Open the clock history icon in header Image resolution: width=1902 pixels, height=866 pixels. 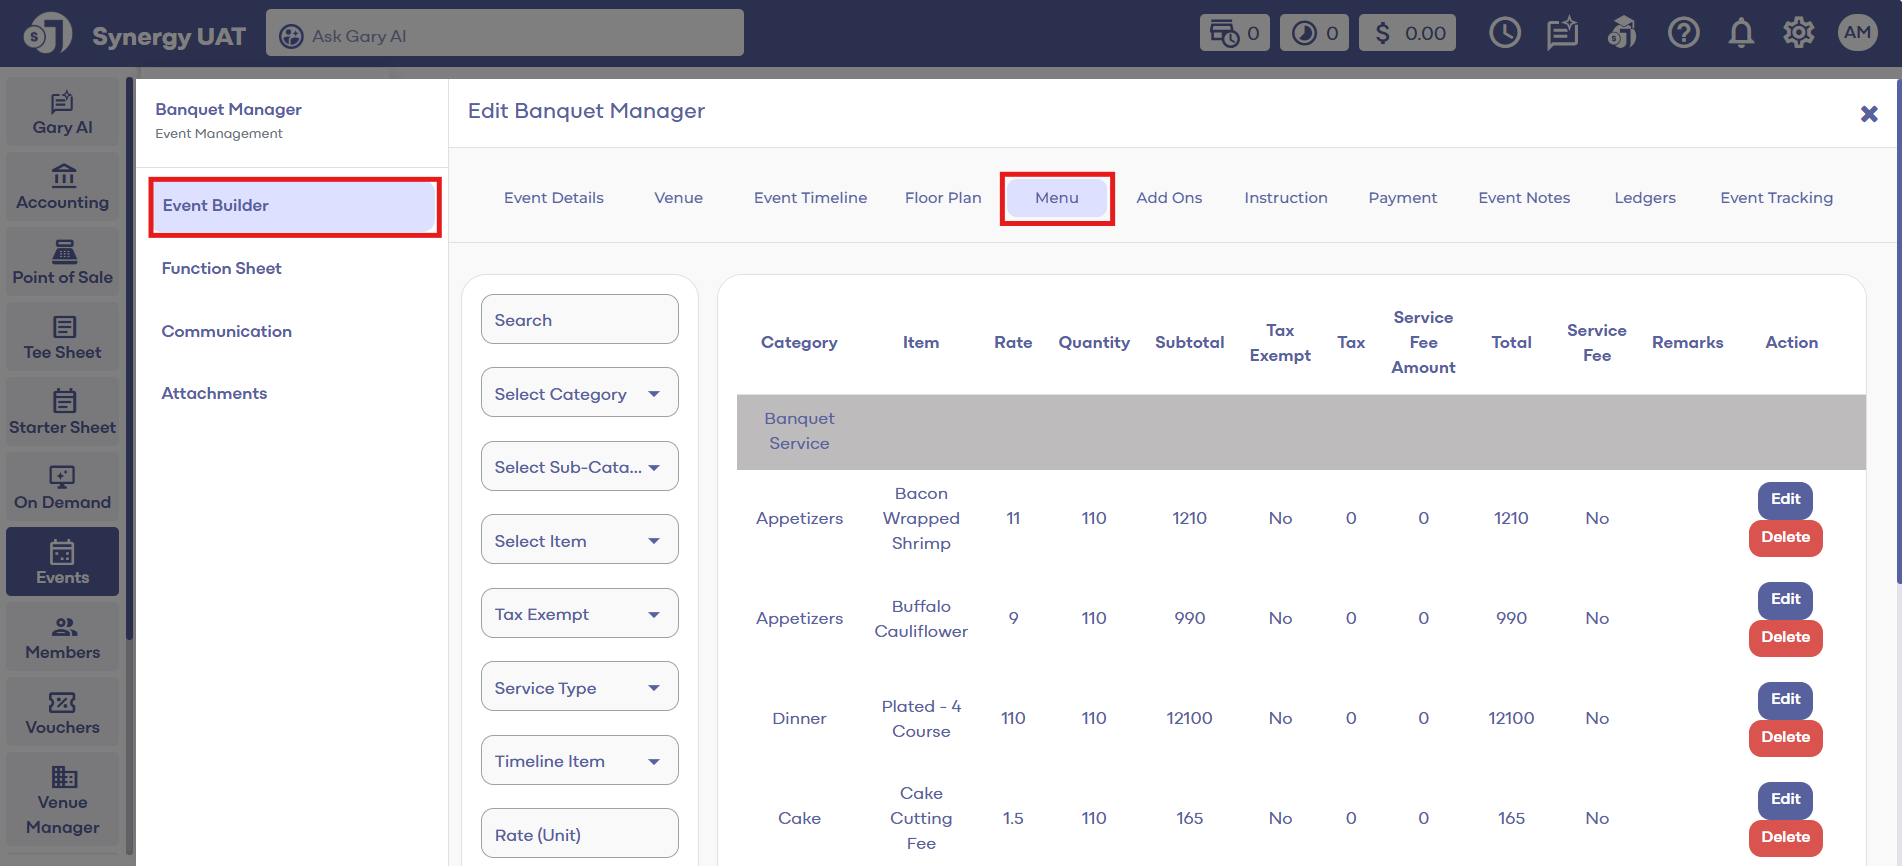[x=1504, y=34]
